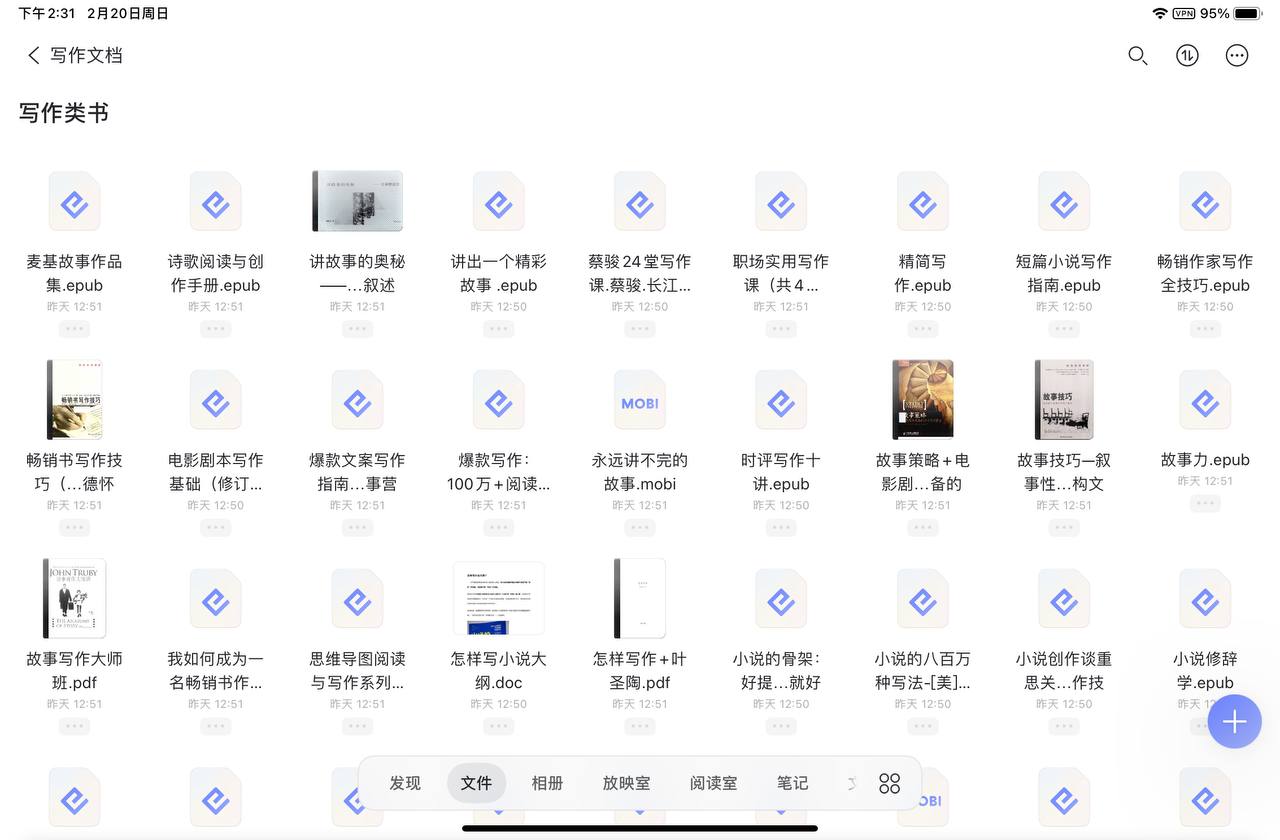1280x840 pixels.
Task: Tap the blue plus add button
Action: (x=1234, y=722)
